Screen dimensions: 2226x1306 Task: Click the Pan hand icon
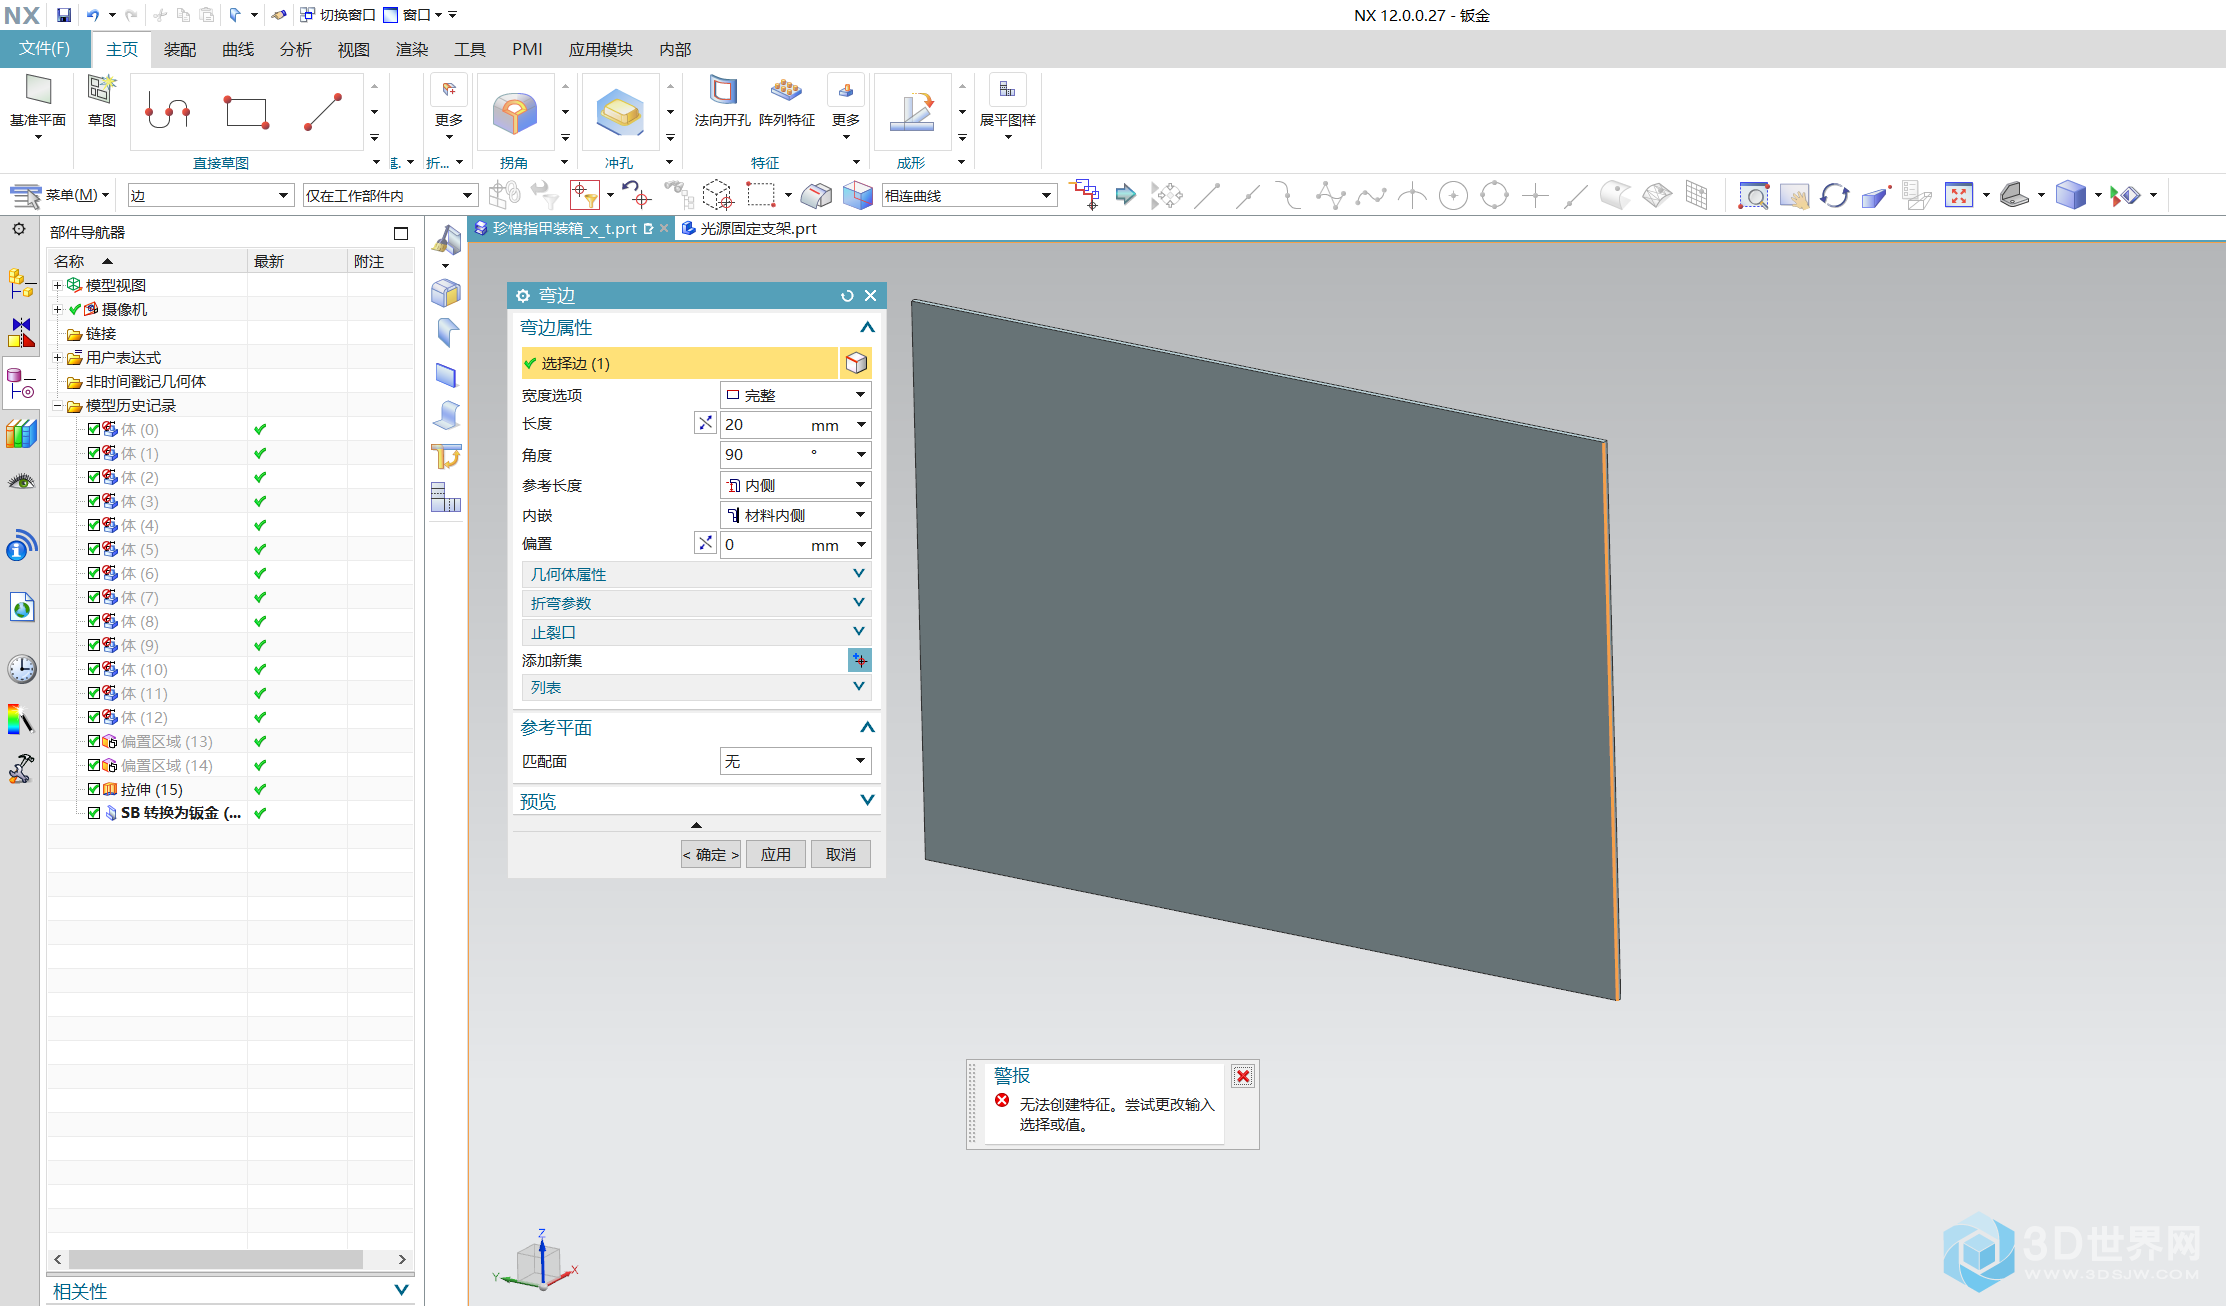1794,195
